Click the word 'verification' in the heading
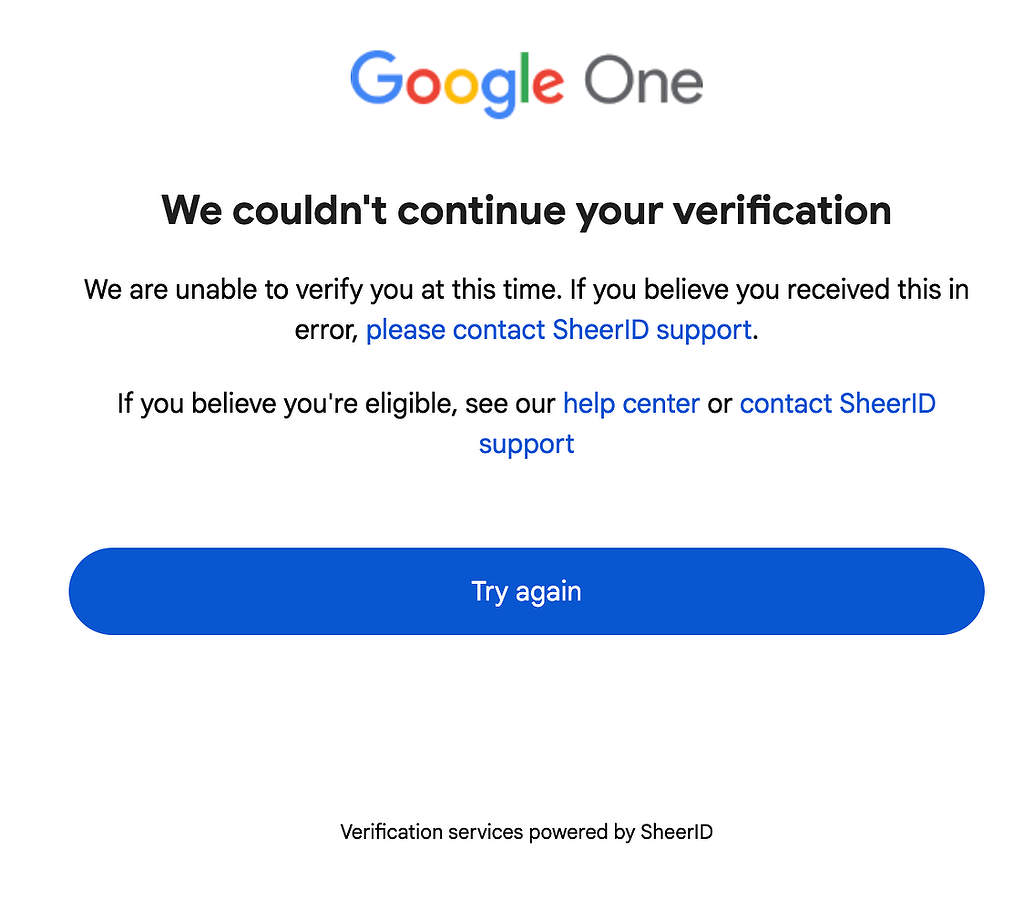Viewport: 1024px width, 911px height. [782, 211]
